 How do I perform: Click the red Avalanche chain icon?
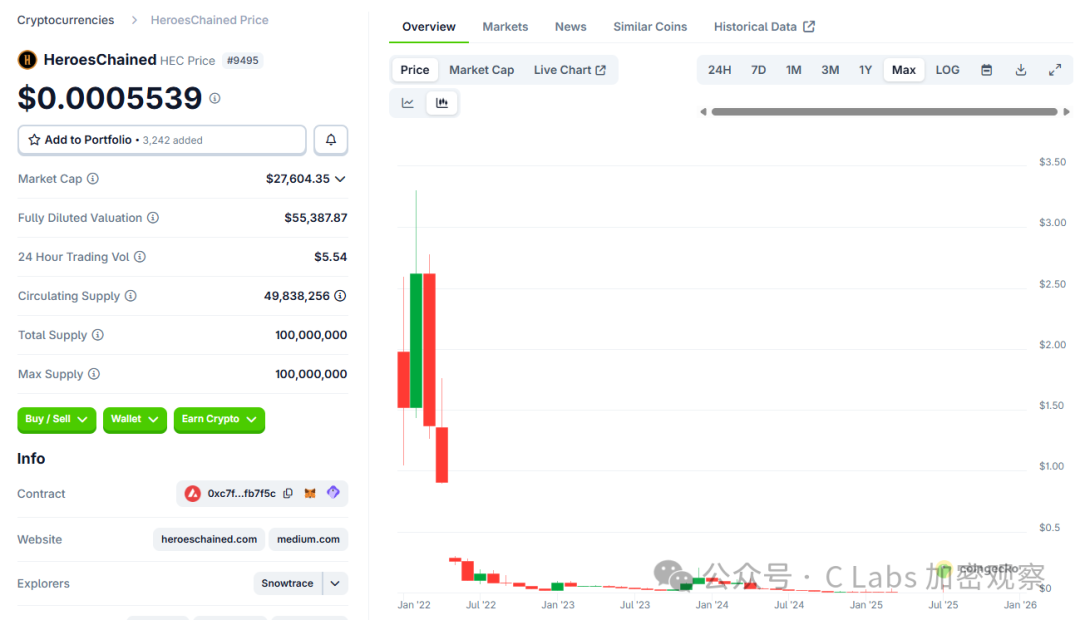click(192, 493)
